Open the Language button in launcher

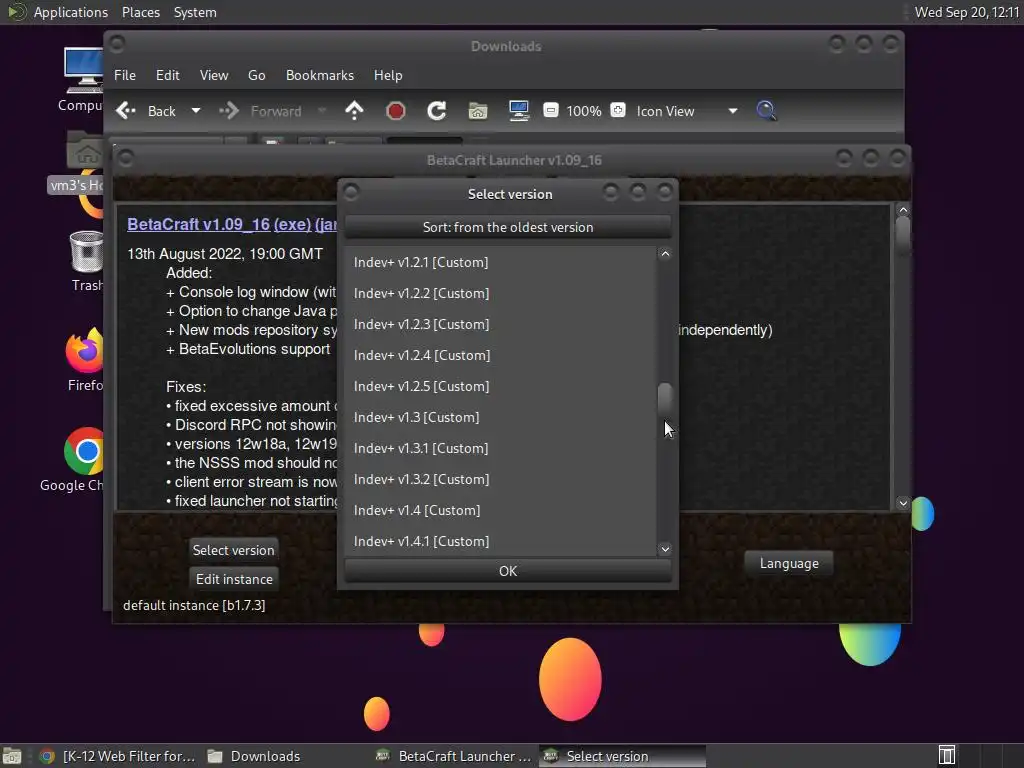pos(789,563)
